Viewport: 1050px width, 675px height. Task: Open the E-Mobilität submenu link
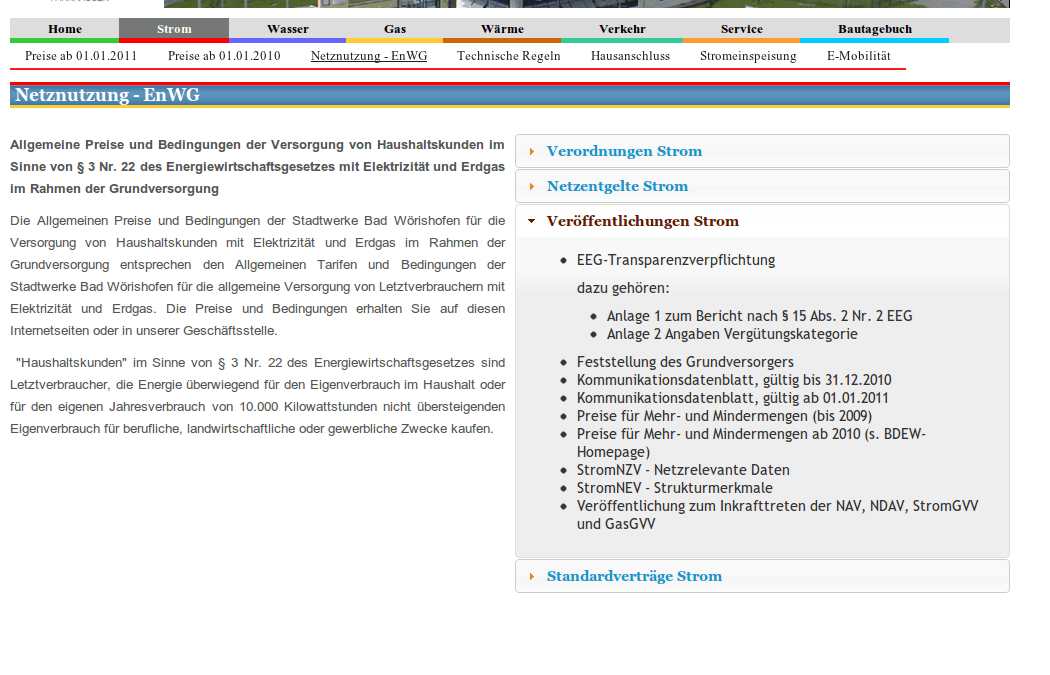click(858, 56)
